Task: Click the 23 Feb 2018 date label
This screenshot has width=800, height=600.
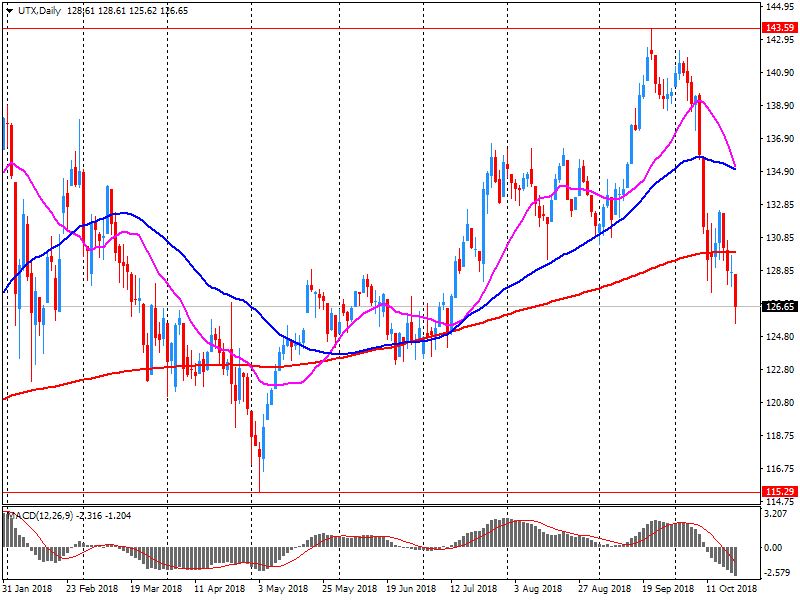Action: [92, 588]
